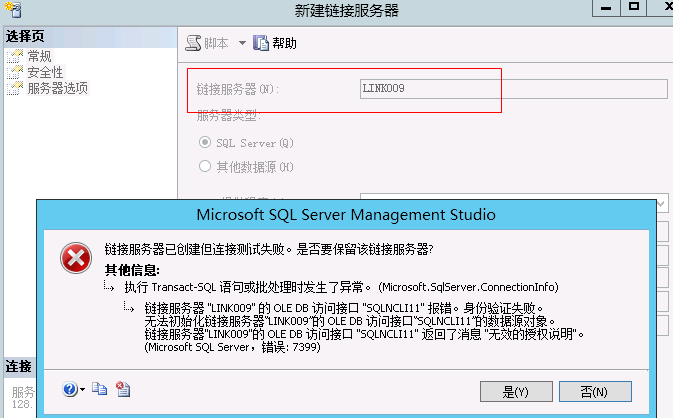Click the 链接服务器已创建但连接测试失败 message
Viewport: 673px width, 418px height.
click(x=269, y=249)
